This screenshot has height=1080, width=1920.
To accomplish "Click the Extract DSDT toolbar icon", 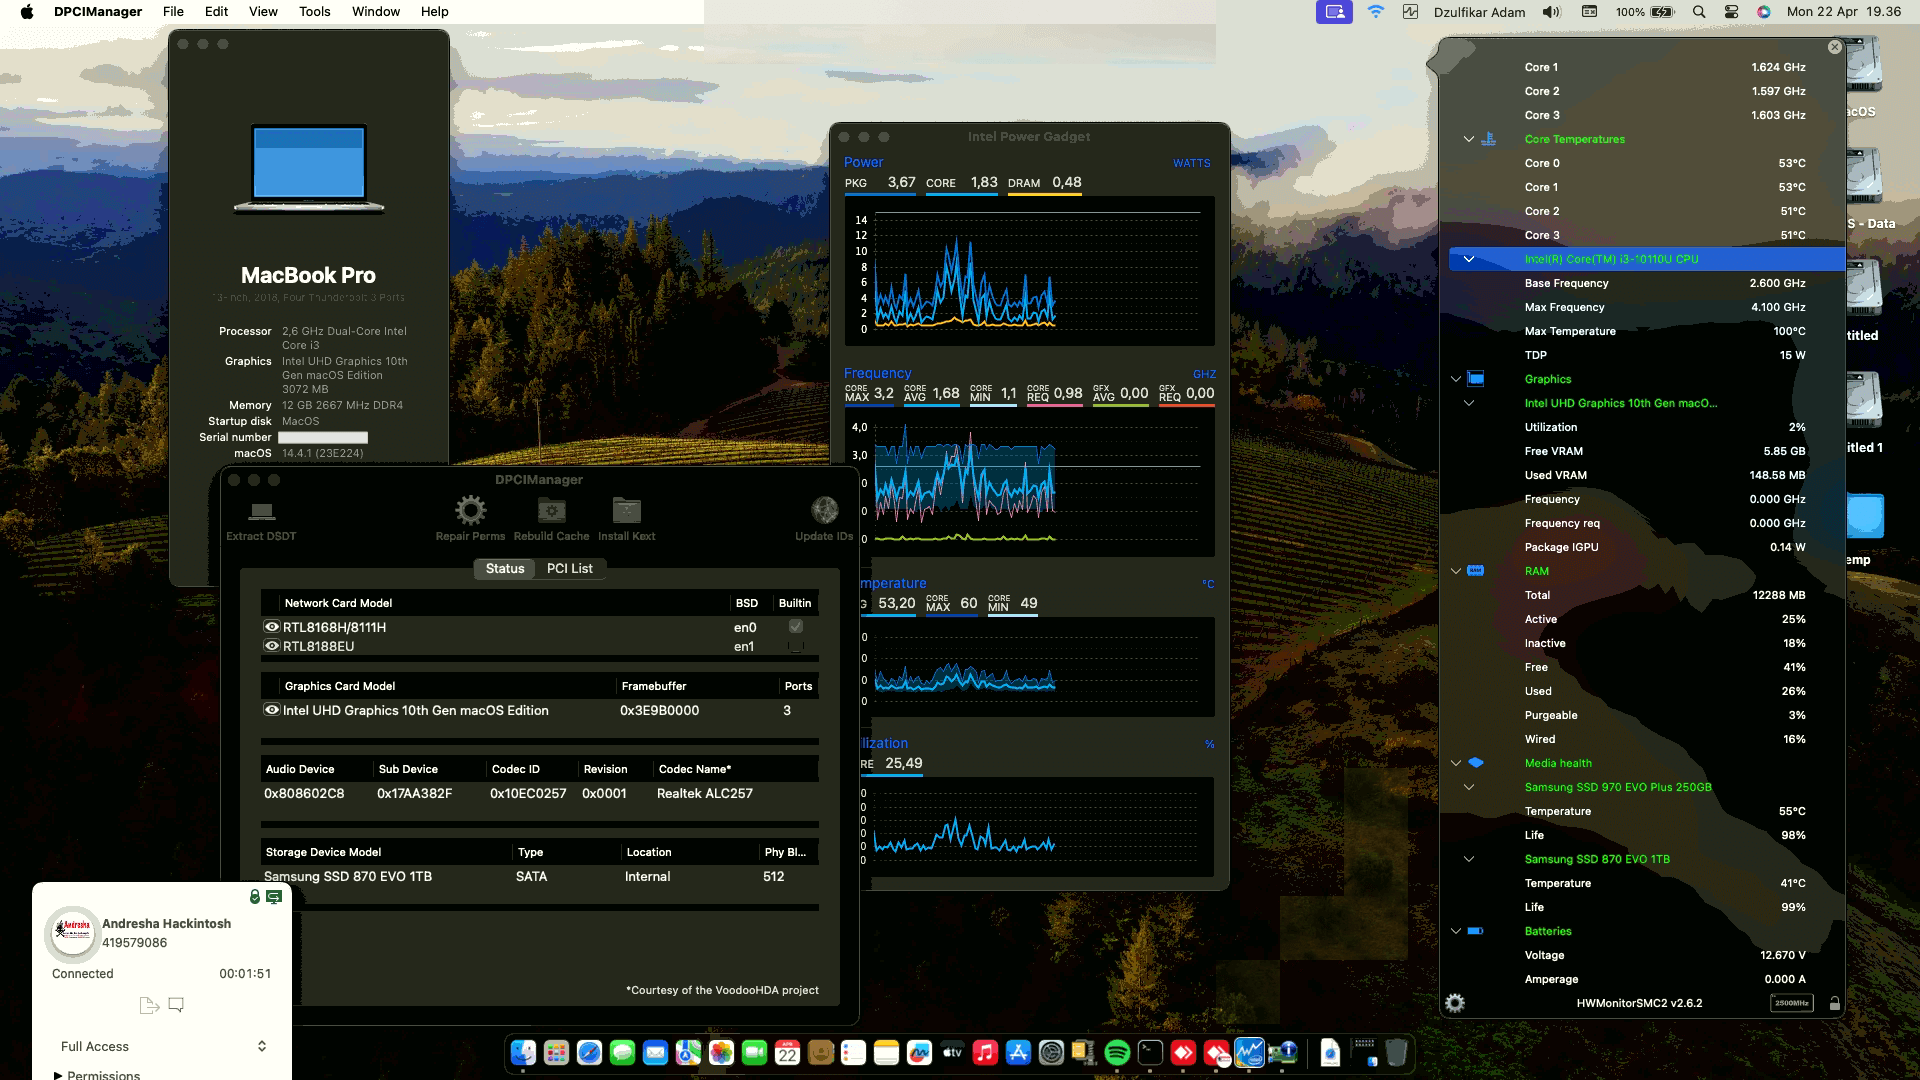I will click(262, 511).
